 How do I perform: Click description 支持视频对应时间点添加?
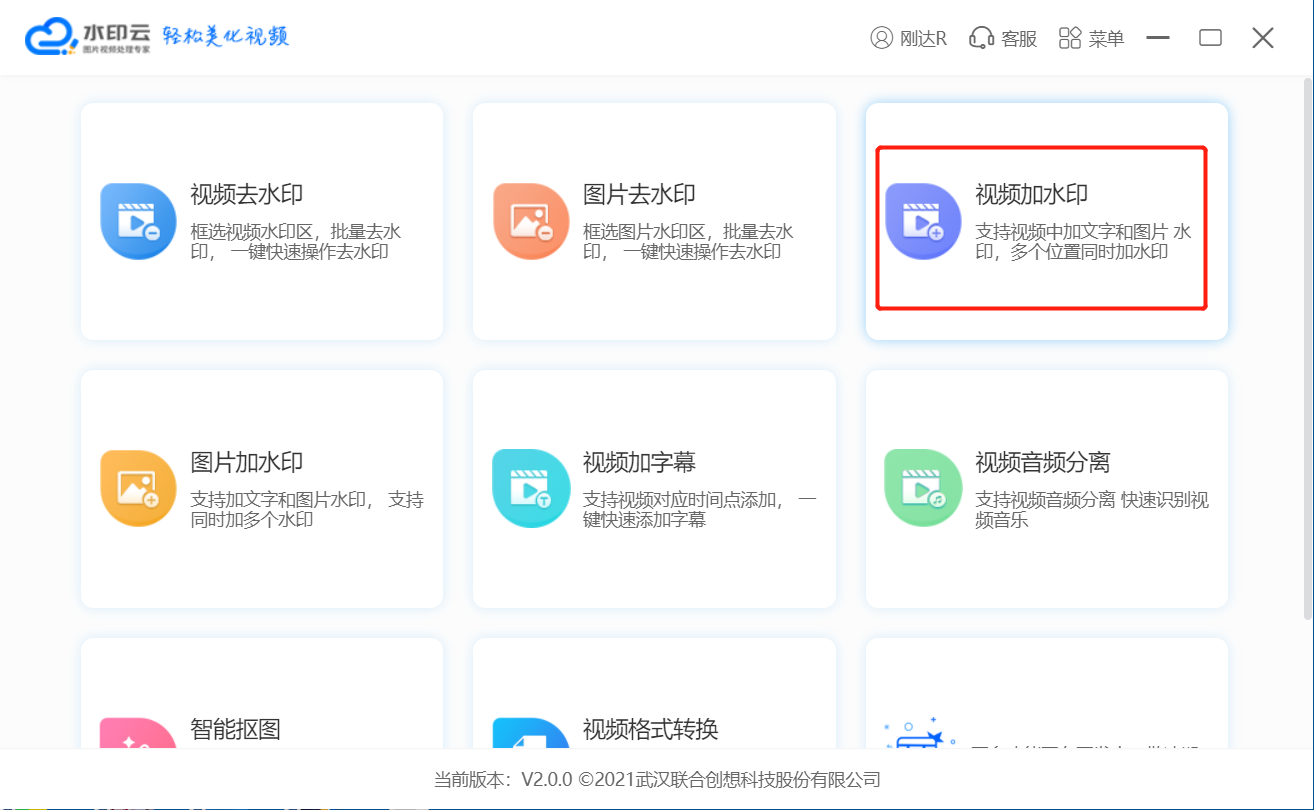(700, 510)
